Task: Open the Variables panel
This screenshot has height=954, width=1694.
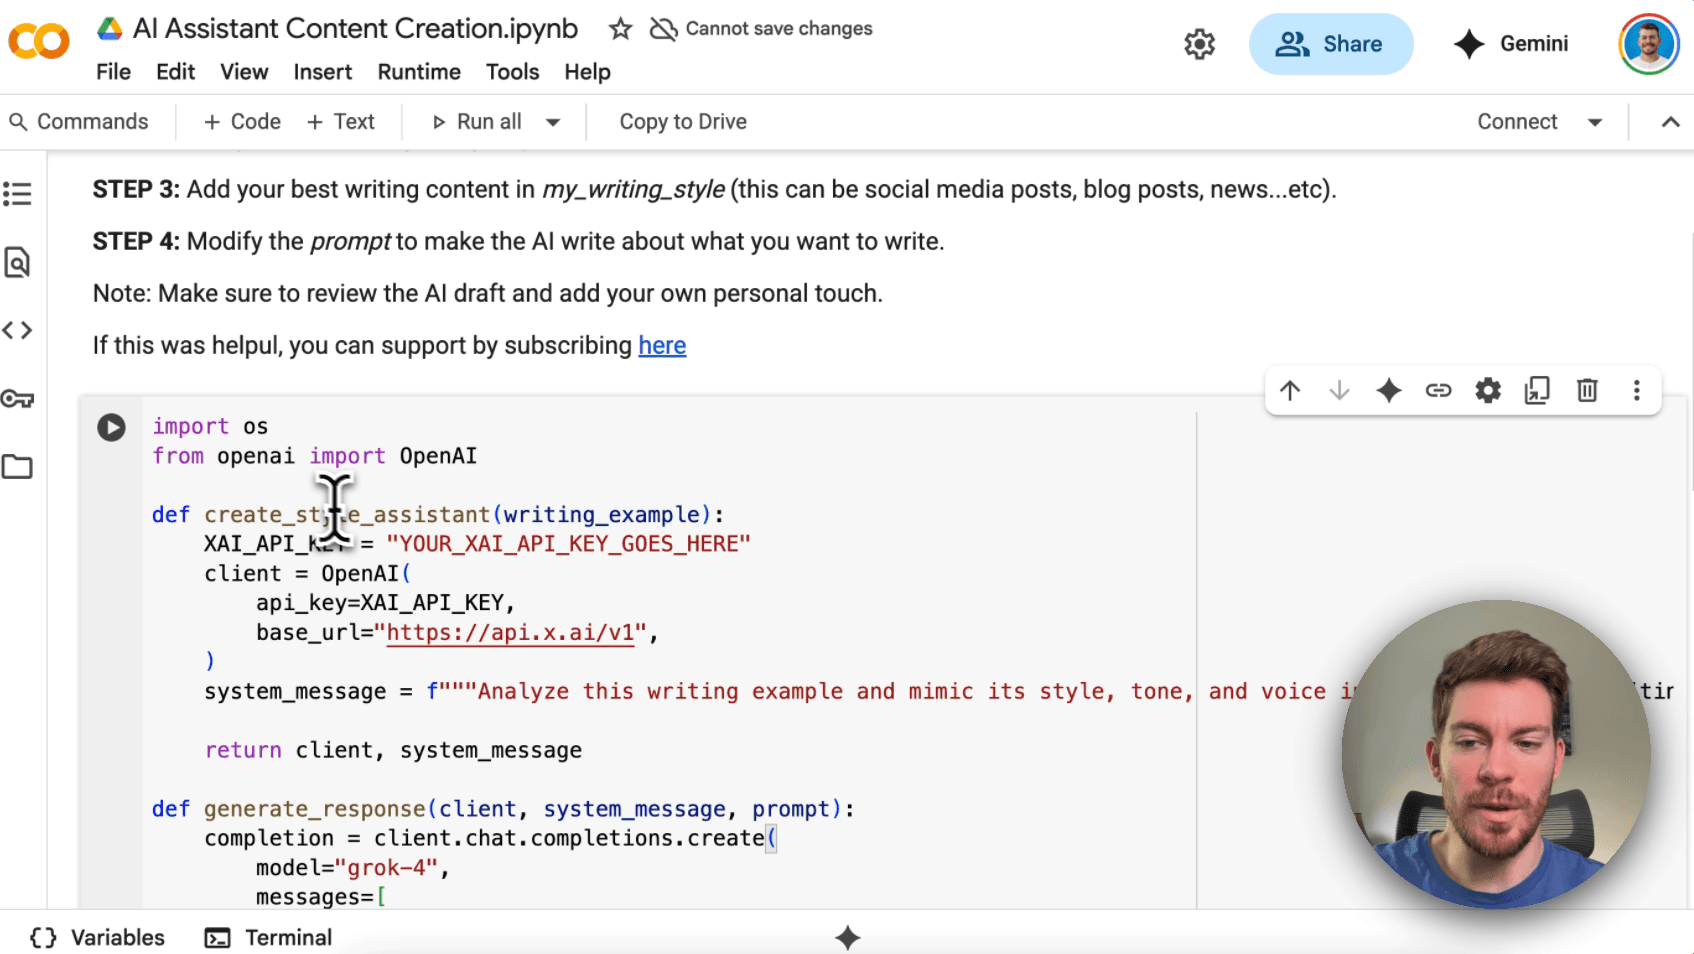Action: point(97,938)
